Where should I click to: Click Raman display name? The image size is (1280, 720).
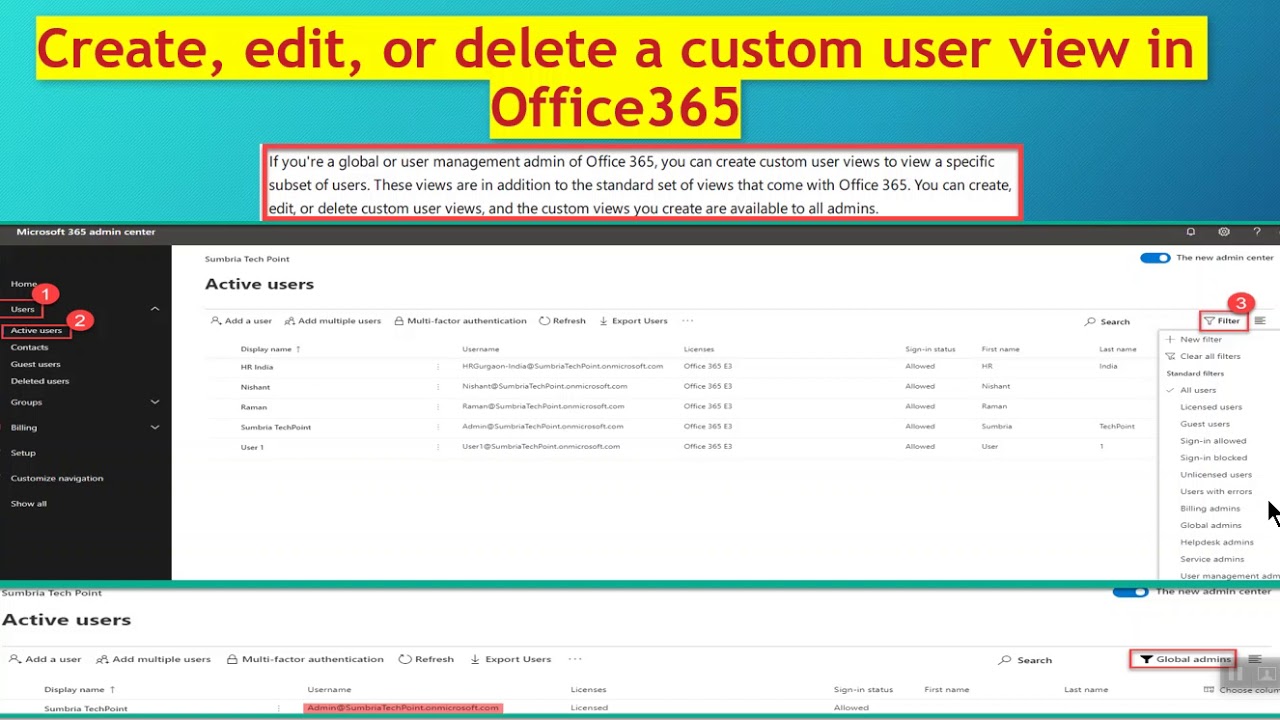tap(254, 407)
